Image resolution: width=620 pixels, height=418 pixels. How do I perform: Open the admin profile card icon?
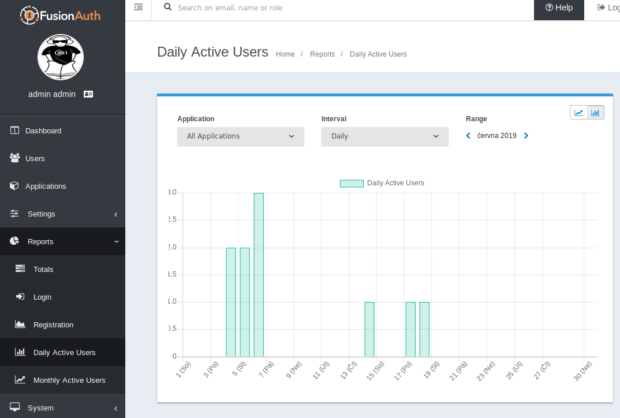click(x=88, y=94)
